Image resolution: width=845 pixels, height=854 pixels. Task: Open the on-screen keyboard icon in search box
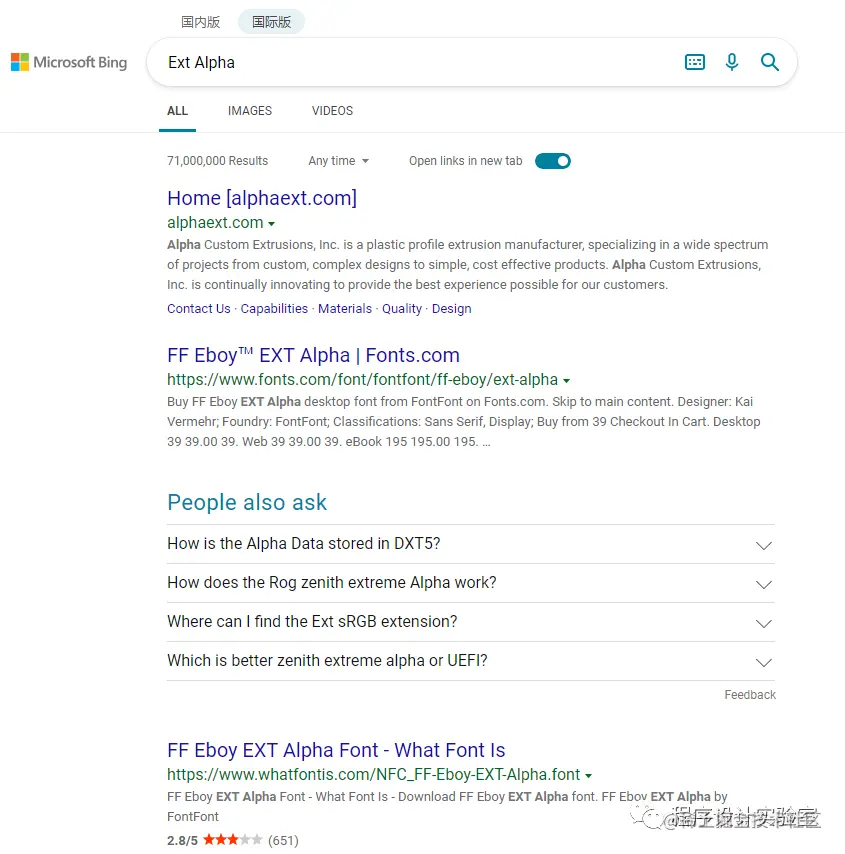click(x=695, y=62)
